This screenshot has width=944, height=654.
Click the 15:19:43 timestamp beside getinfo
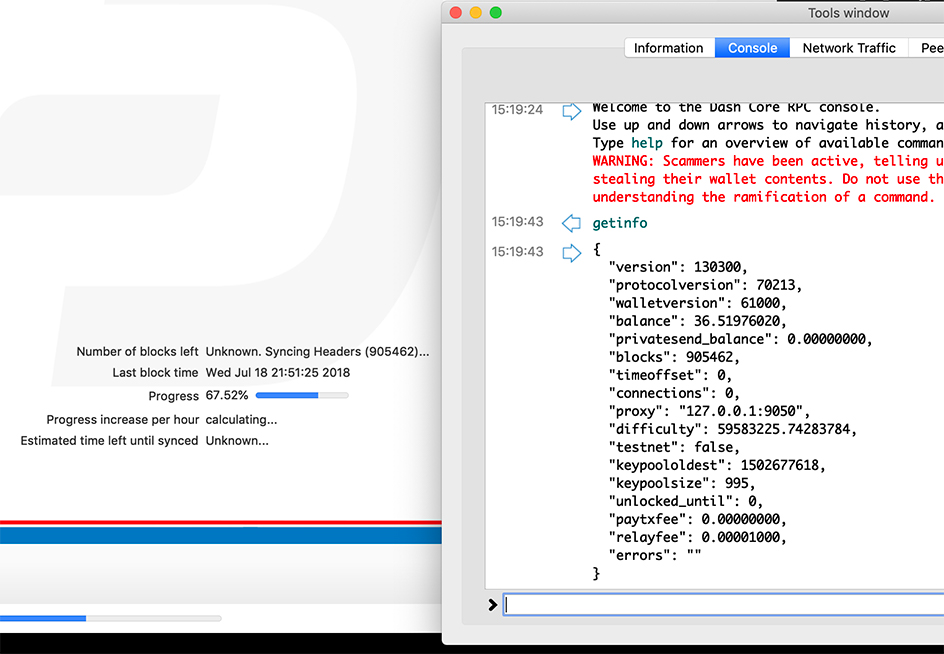tap(517, 222)
